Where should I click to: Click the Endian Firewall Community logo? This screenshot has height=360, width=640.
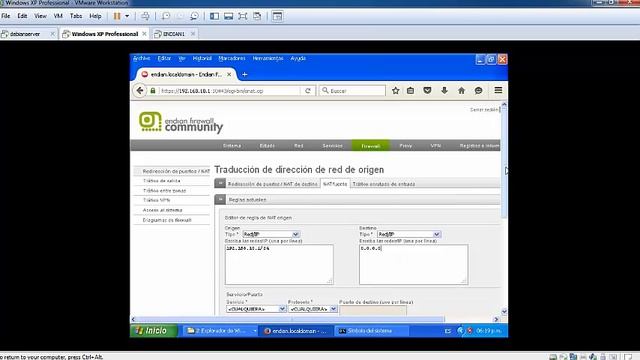[x=181, y=122]
